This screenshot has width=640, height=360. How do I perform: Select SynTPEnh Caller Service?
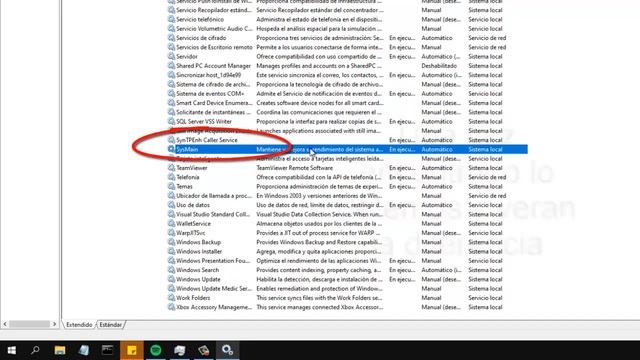(207, 140)
